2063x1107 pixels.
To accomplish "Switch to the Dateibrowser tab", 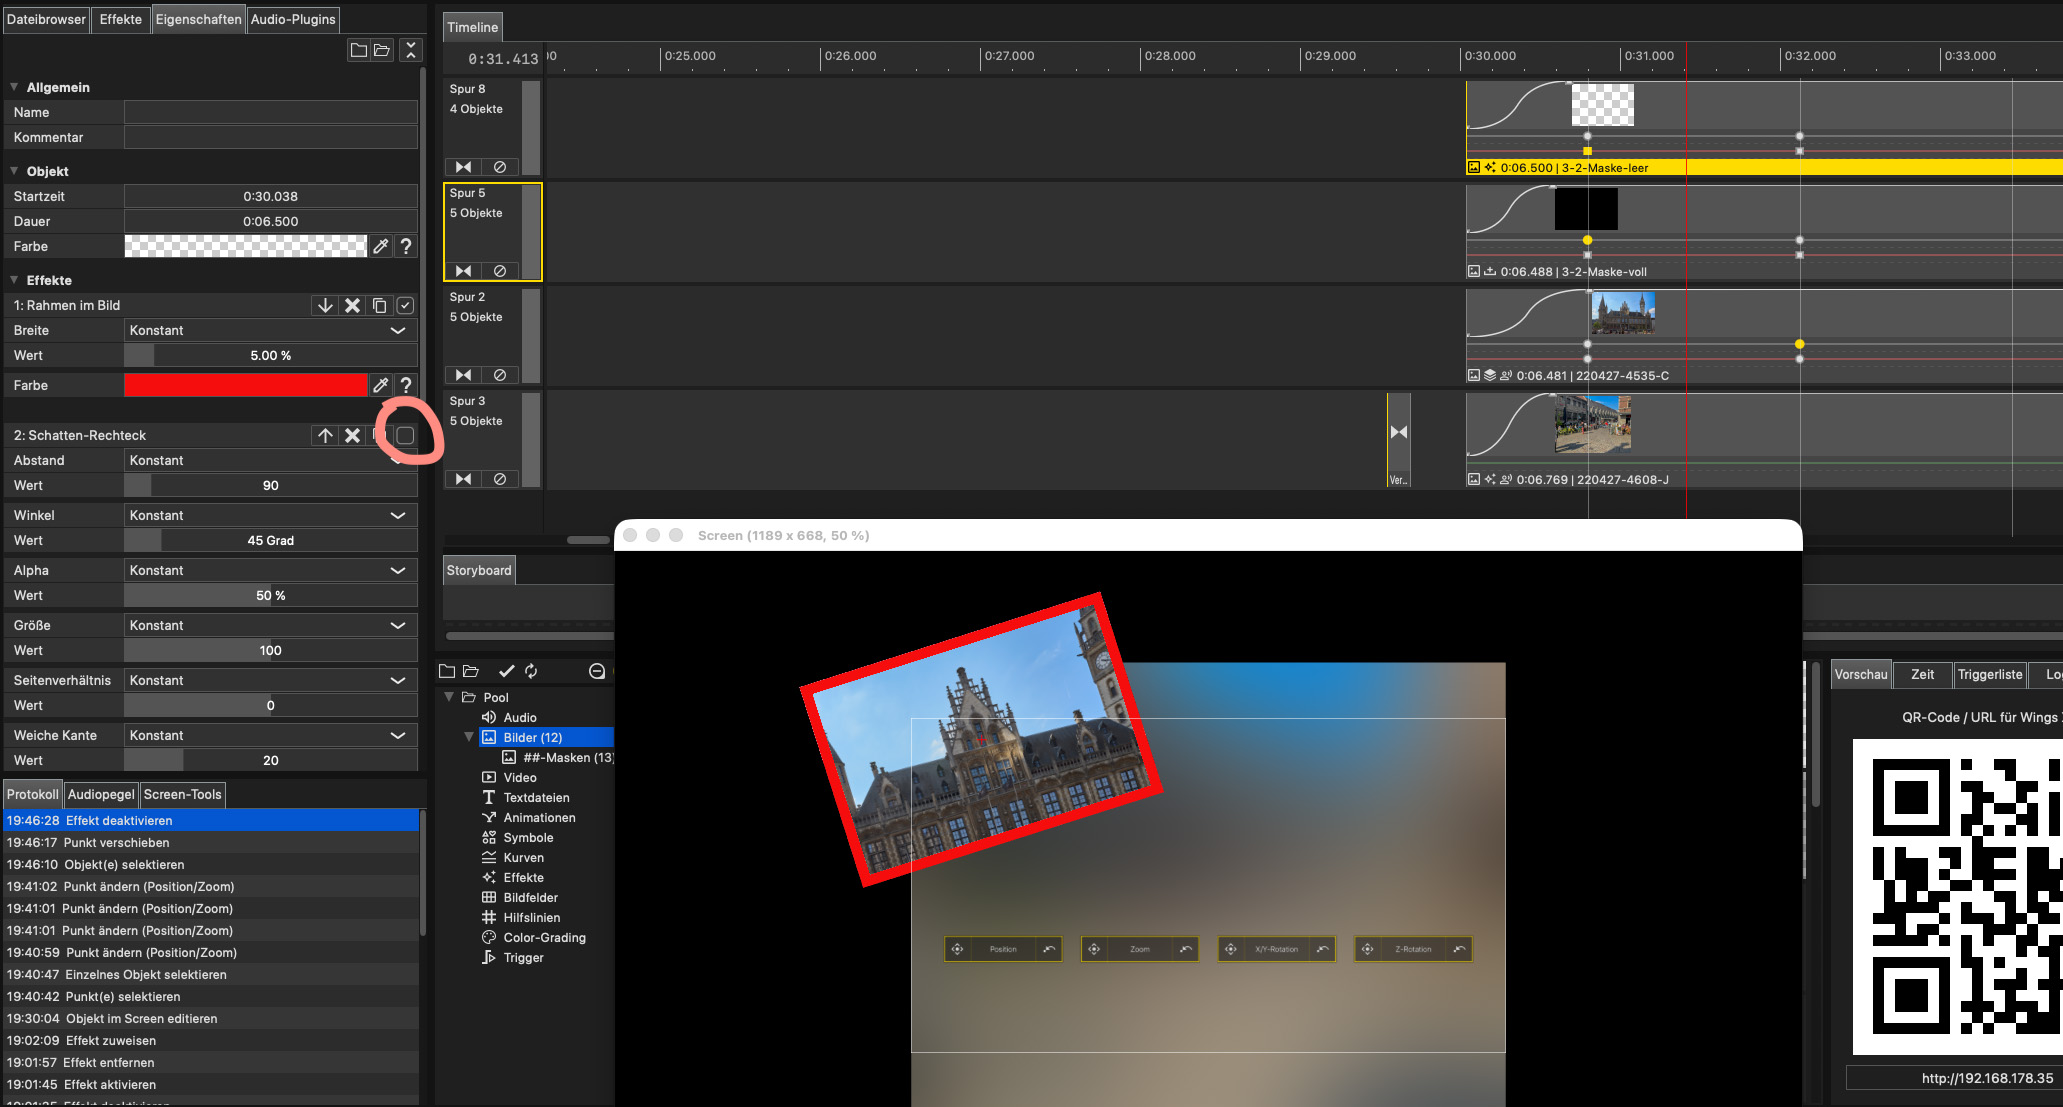I will (x=46, y=19).
